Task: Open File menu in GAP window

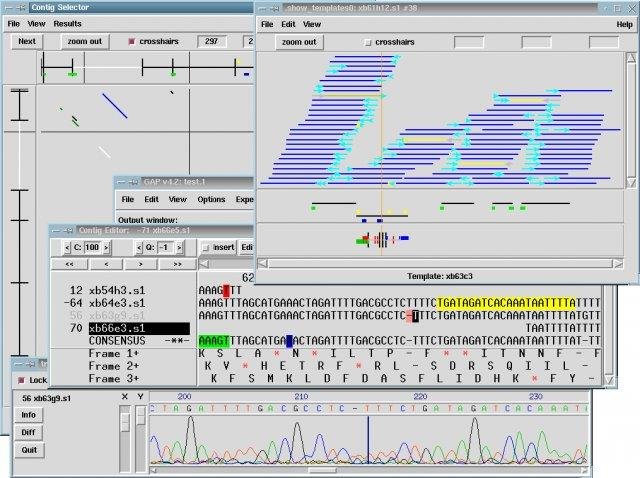Action: tap(127, 199)
